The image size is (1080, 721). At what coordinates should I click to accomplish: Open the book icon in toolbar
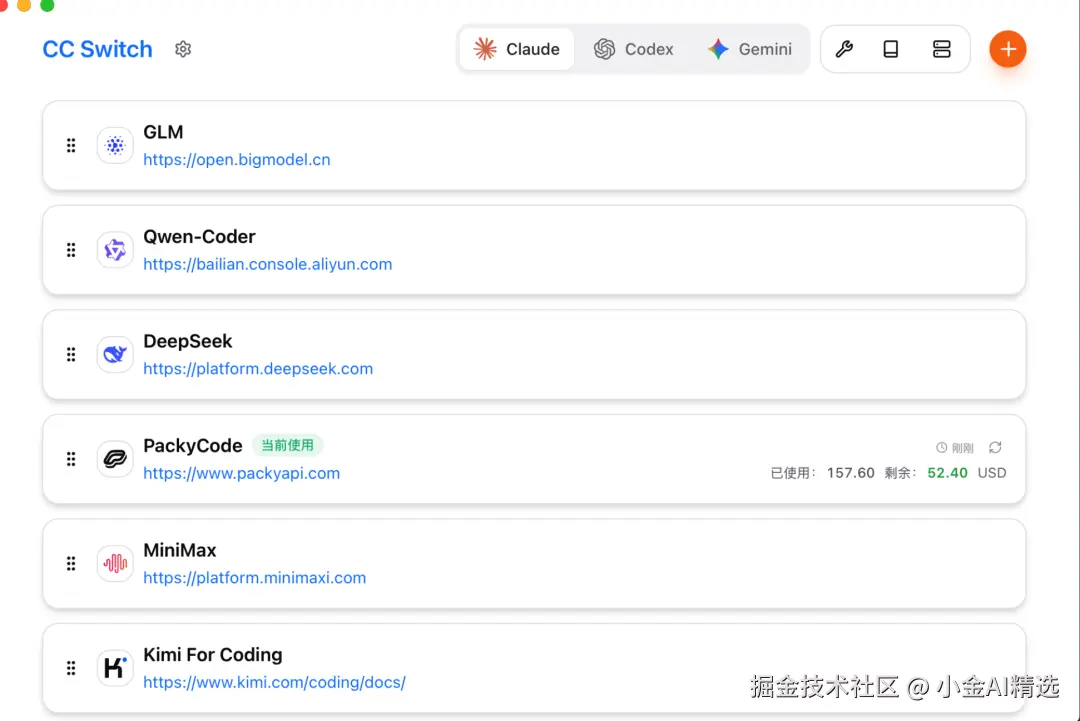click(891, 49)
